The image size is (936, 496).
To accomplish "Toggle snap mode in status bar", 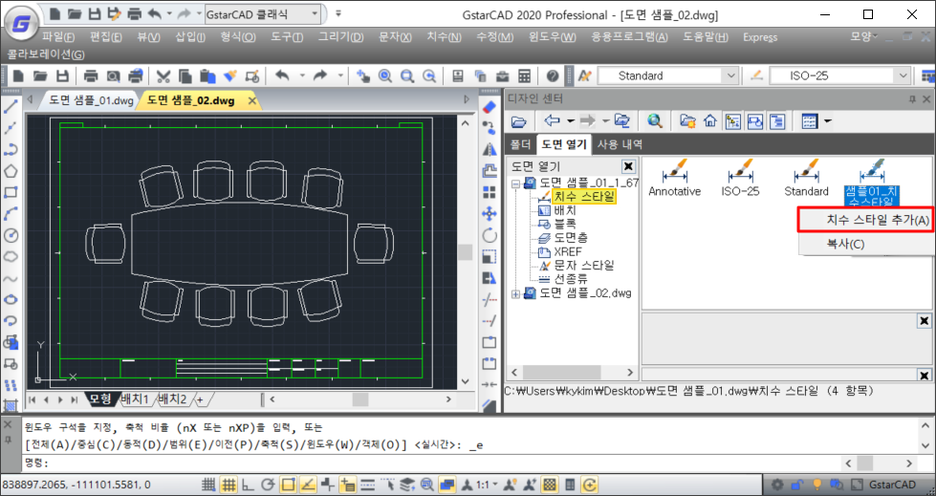I will pyautogui.click(x=210, y=485).
